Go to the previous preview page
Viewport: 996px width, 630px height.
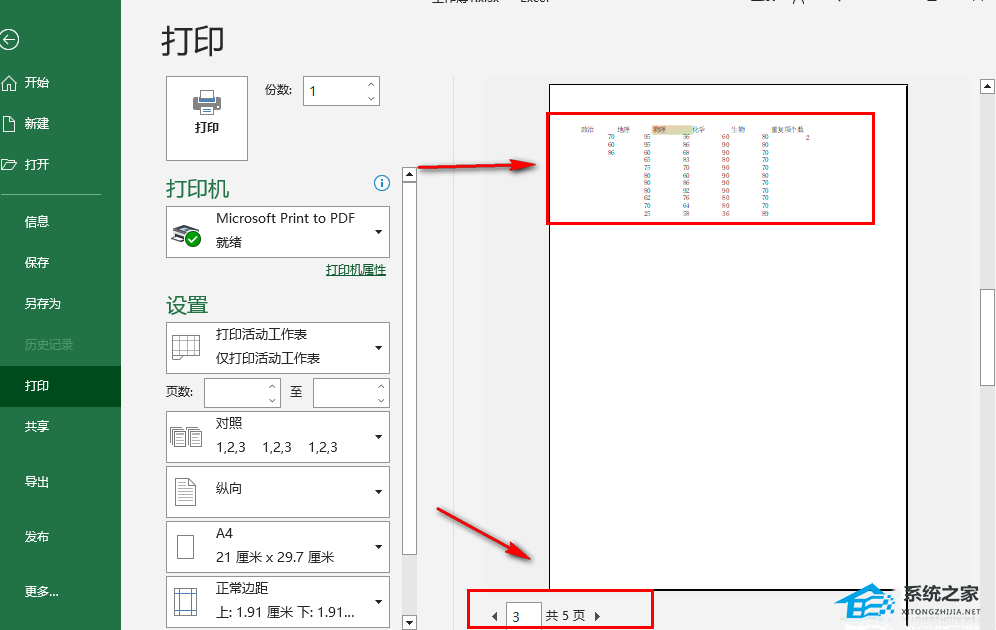495,616
